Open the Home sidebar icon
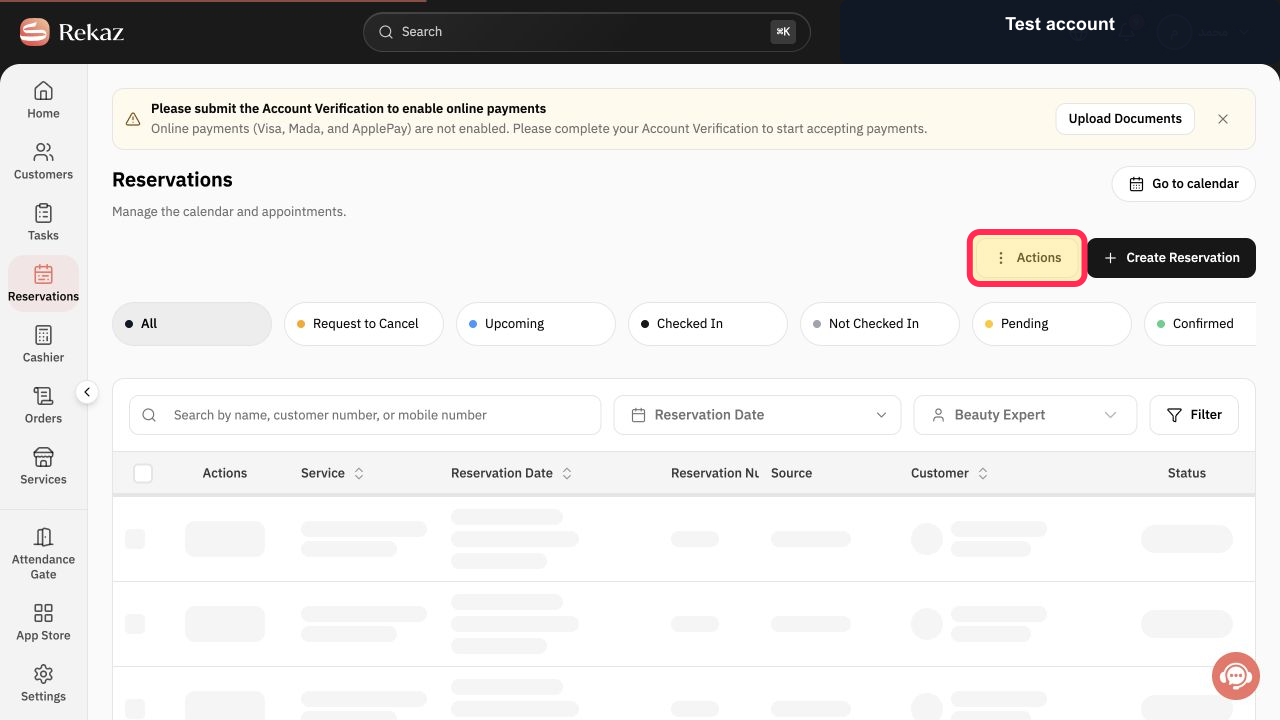 coord(43,91)
